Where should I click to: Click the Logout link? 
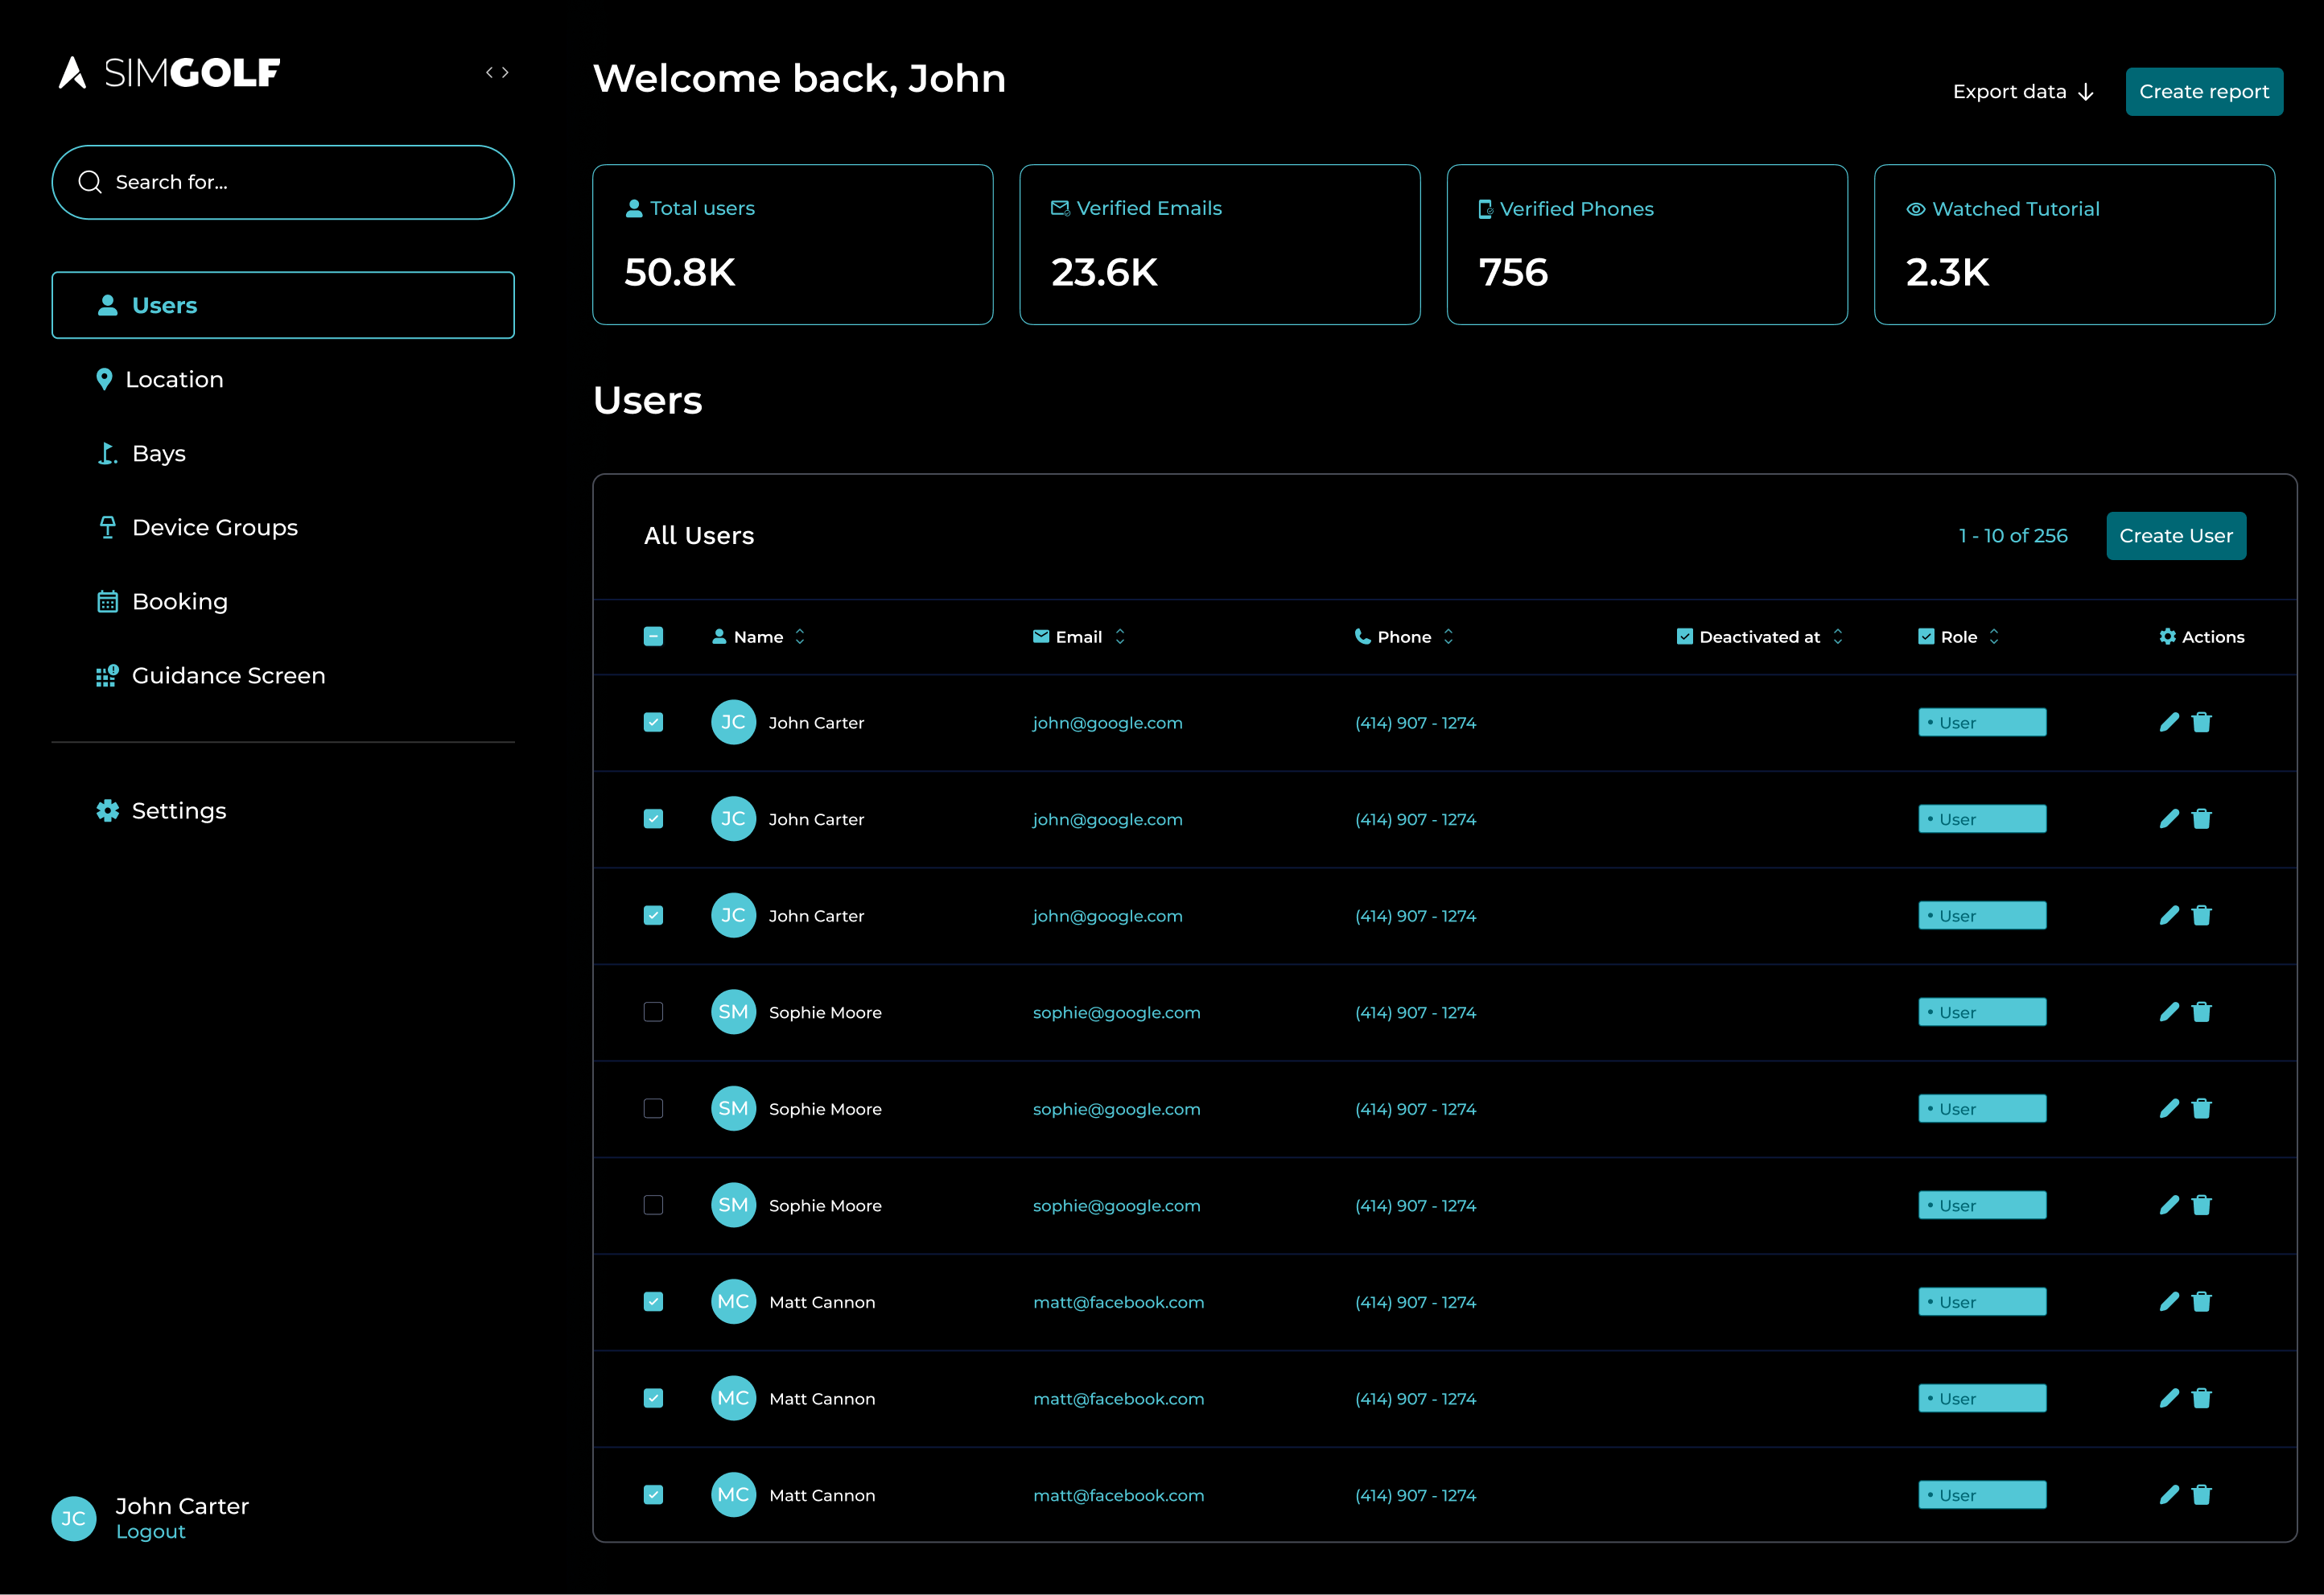(x=150, y=1532)
